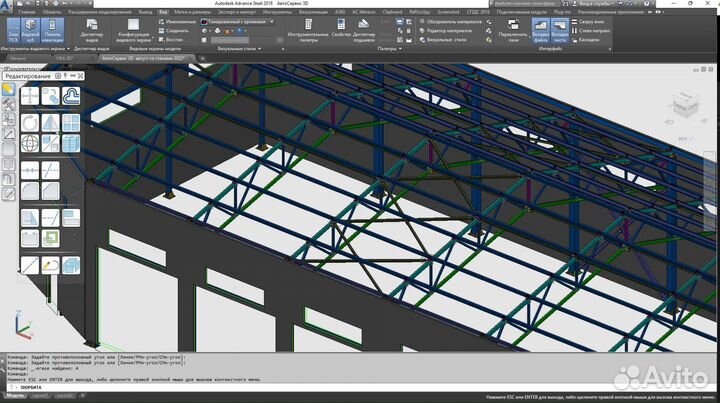
Task: Open Visual styles (Визуальные стили) palette
Action: pyautogui.click(x=443, y=40)
